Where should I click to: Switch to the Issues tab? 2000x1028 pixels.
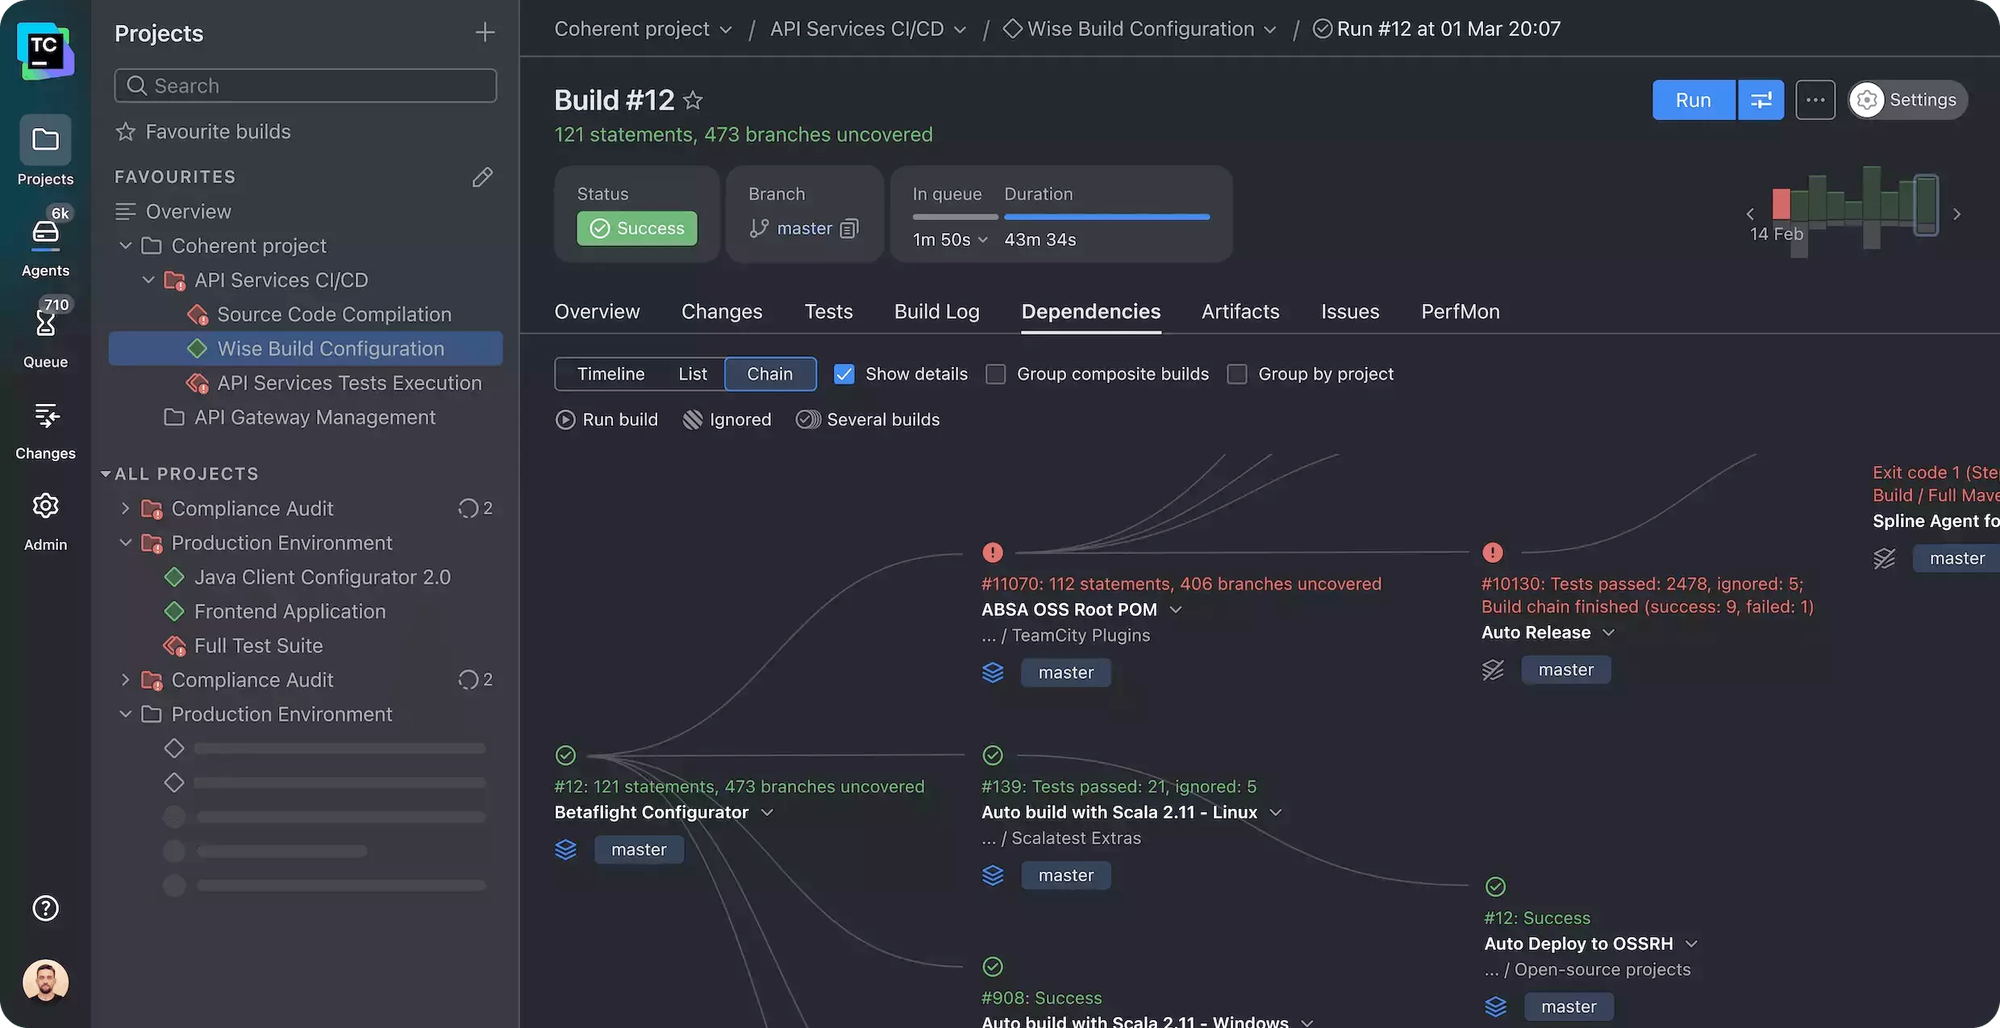click(x=1350, y=312)
